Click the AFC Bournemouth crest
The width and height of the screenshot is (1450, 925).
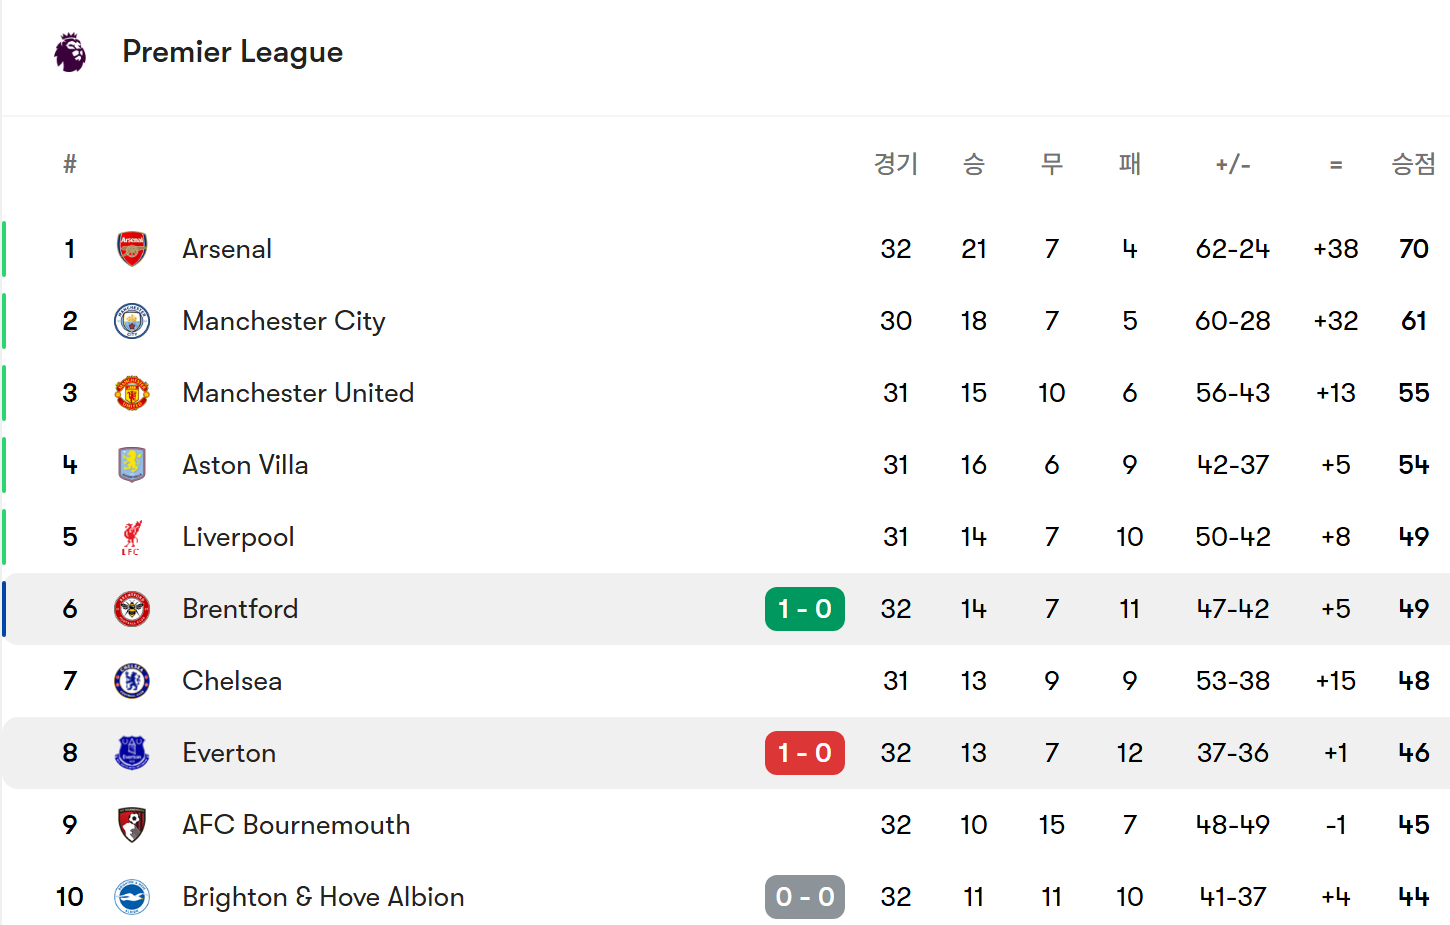[132, 825]
